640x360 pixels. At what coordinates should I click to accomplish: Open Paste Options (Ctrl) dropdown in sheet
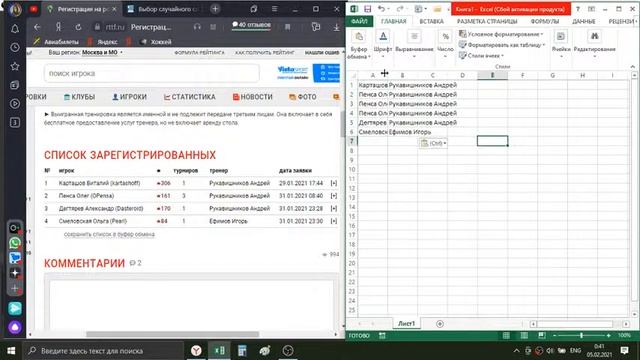pos(433,143)
